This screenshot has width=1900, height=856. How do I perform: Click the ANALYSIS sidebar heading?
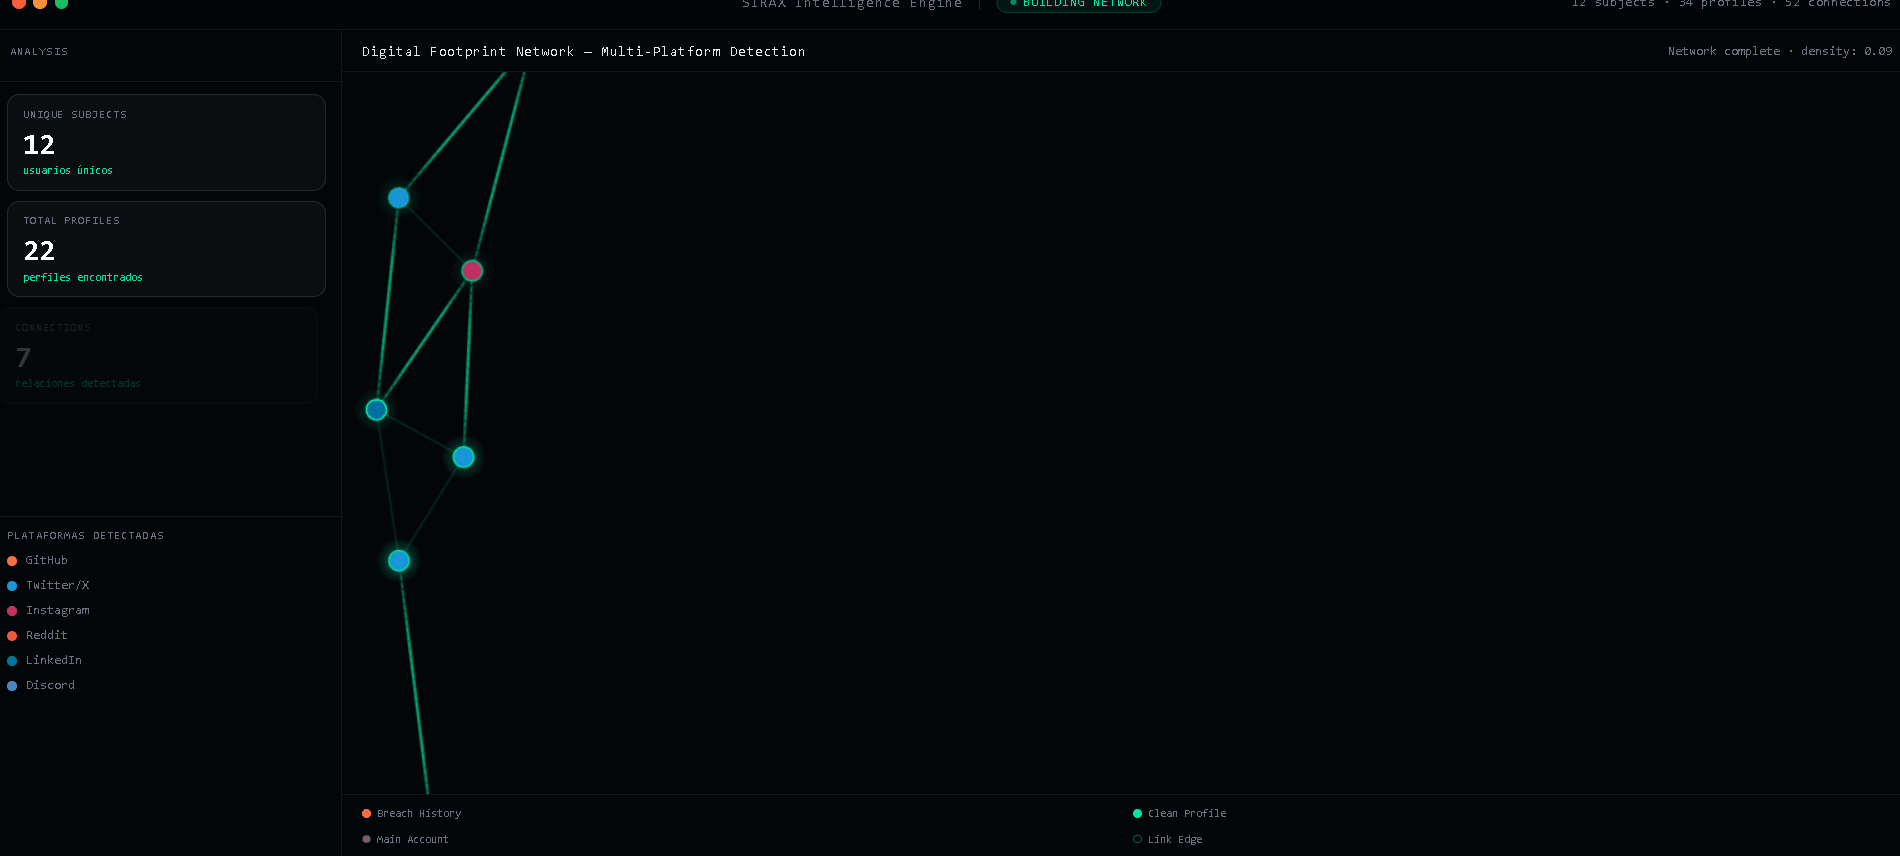39,52
